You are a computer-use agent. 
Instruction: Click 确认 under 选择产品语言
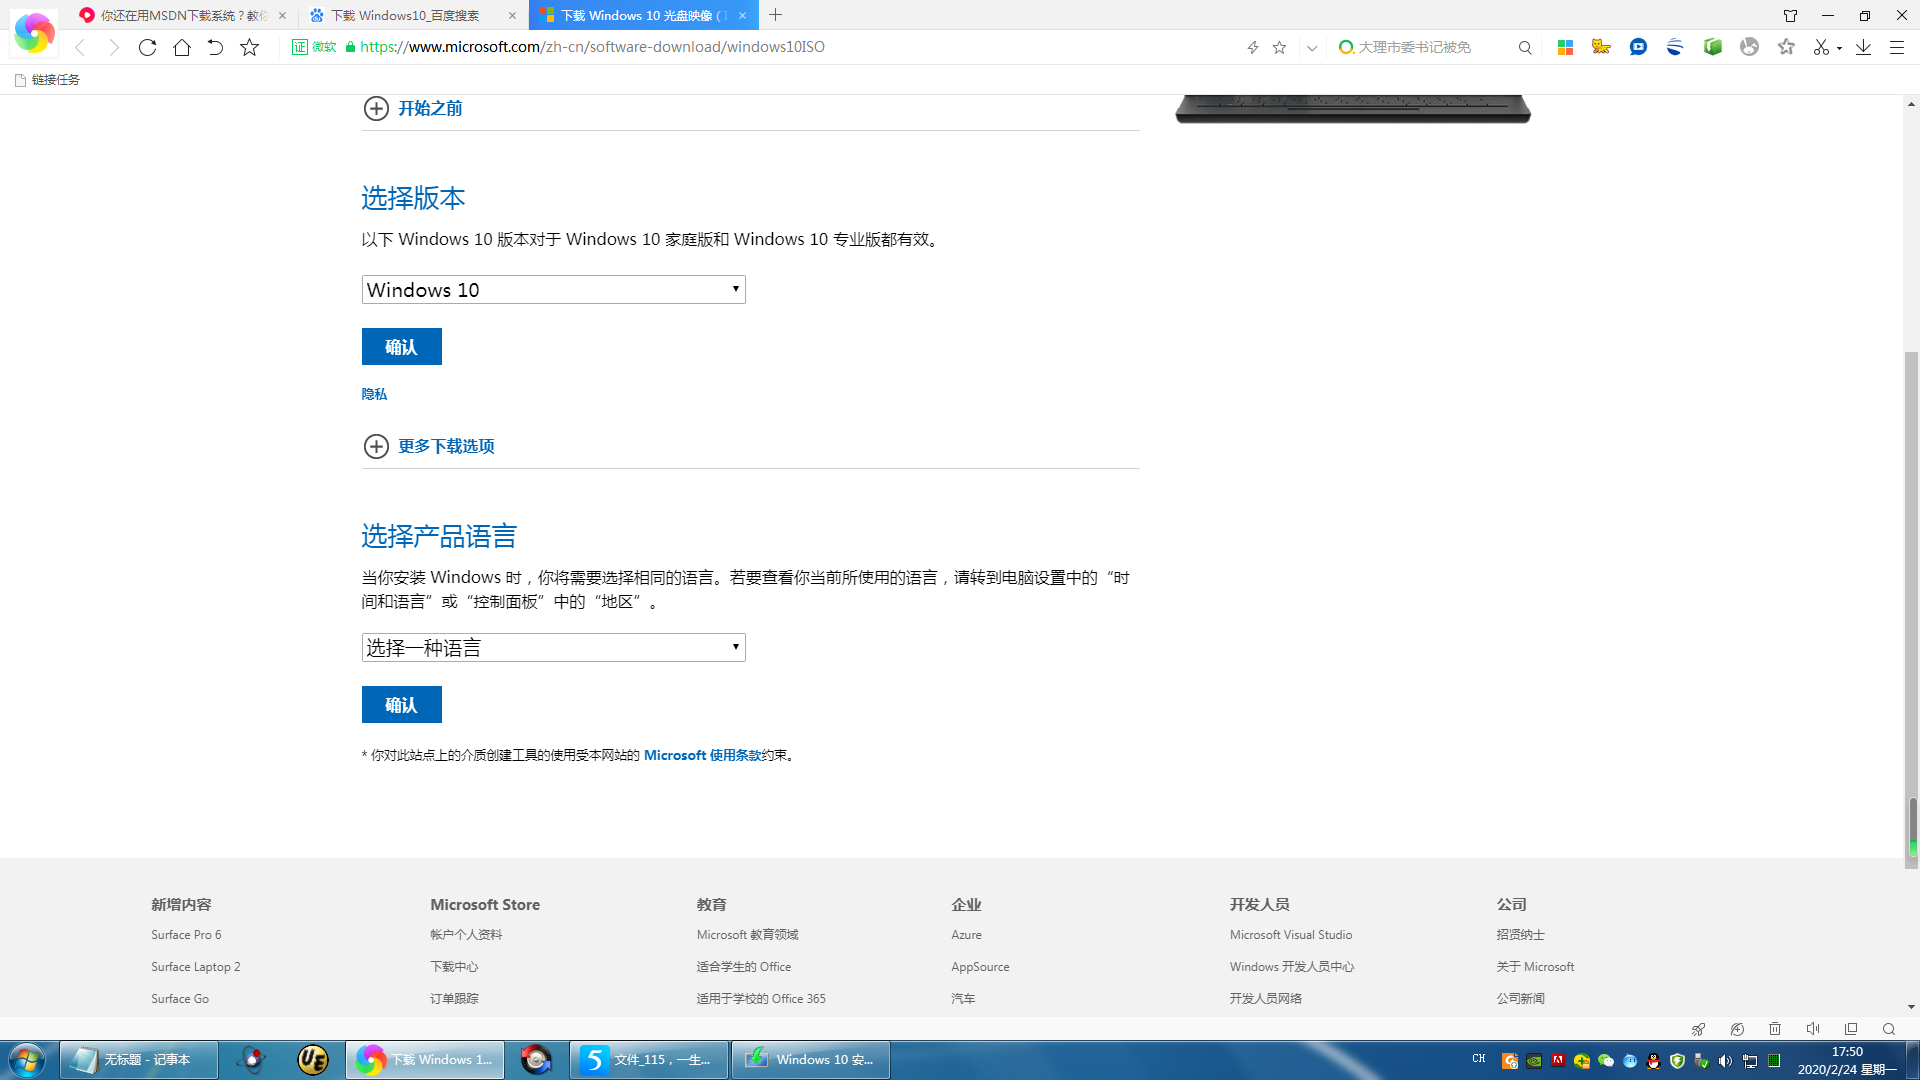pos(401,705)
